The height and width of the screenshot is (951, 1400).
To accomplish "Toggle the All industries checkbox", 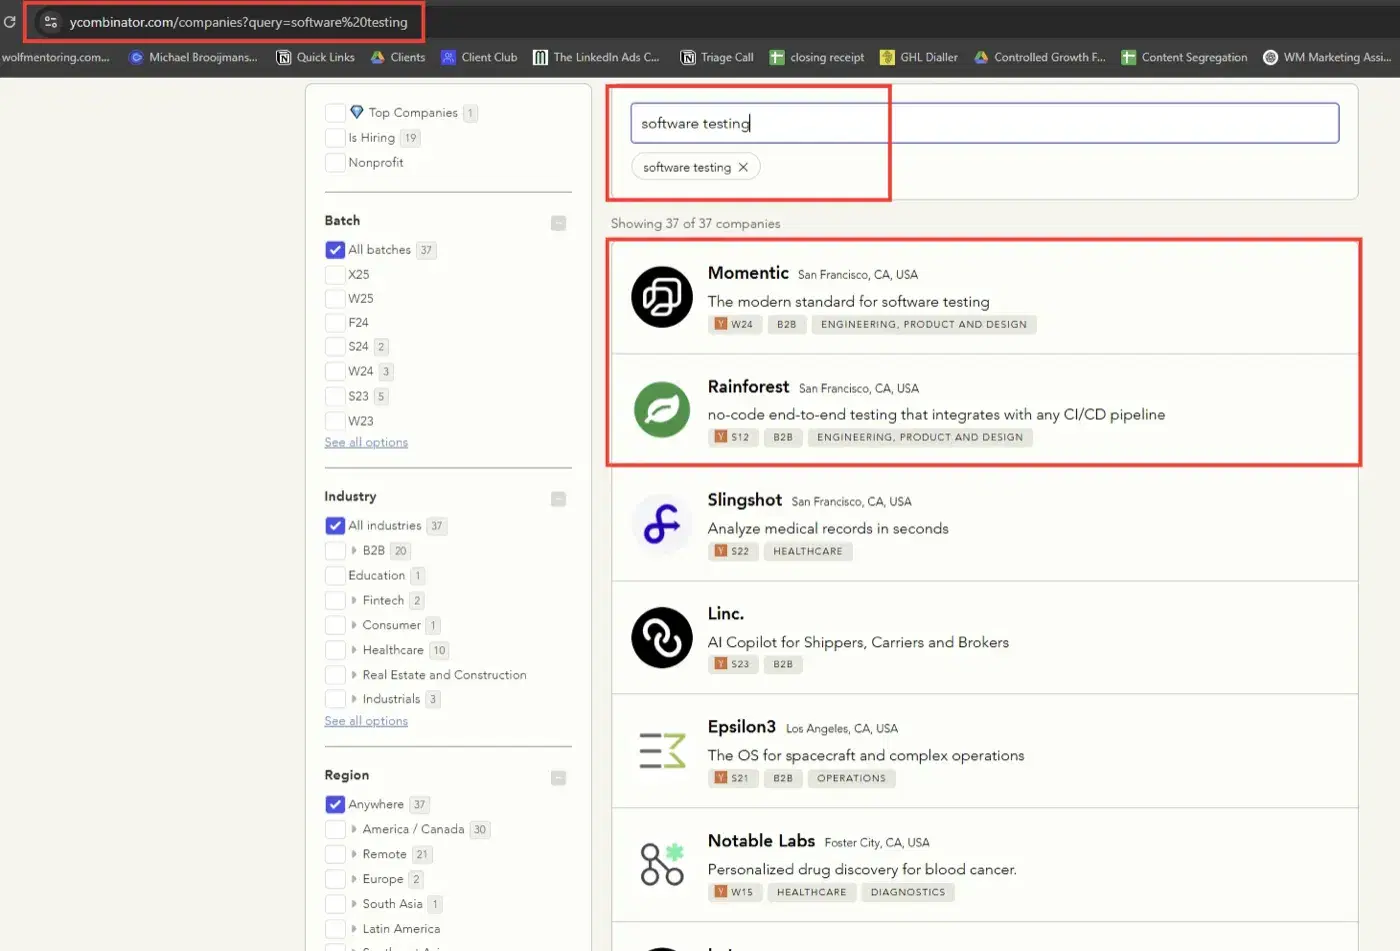I will (x=335, y=525).
